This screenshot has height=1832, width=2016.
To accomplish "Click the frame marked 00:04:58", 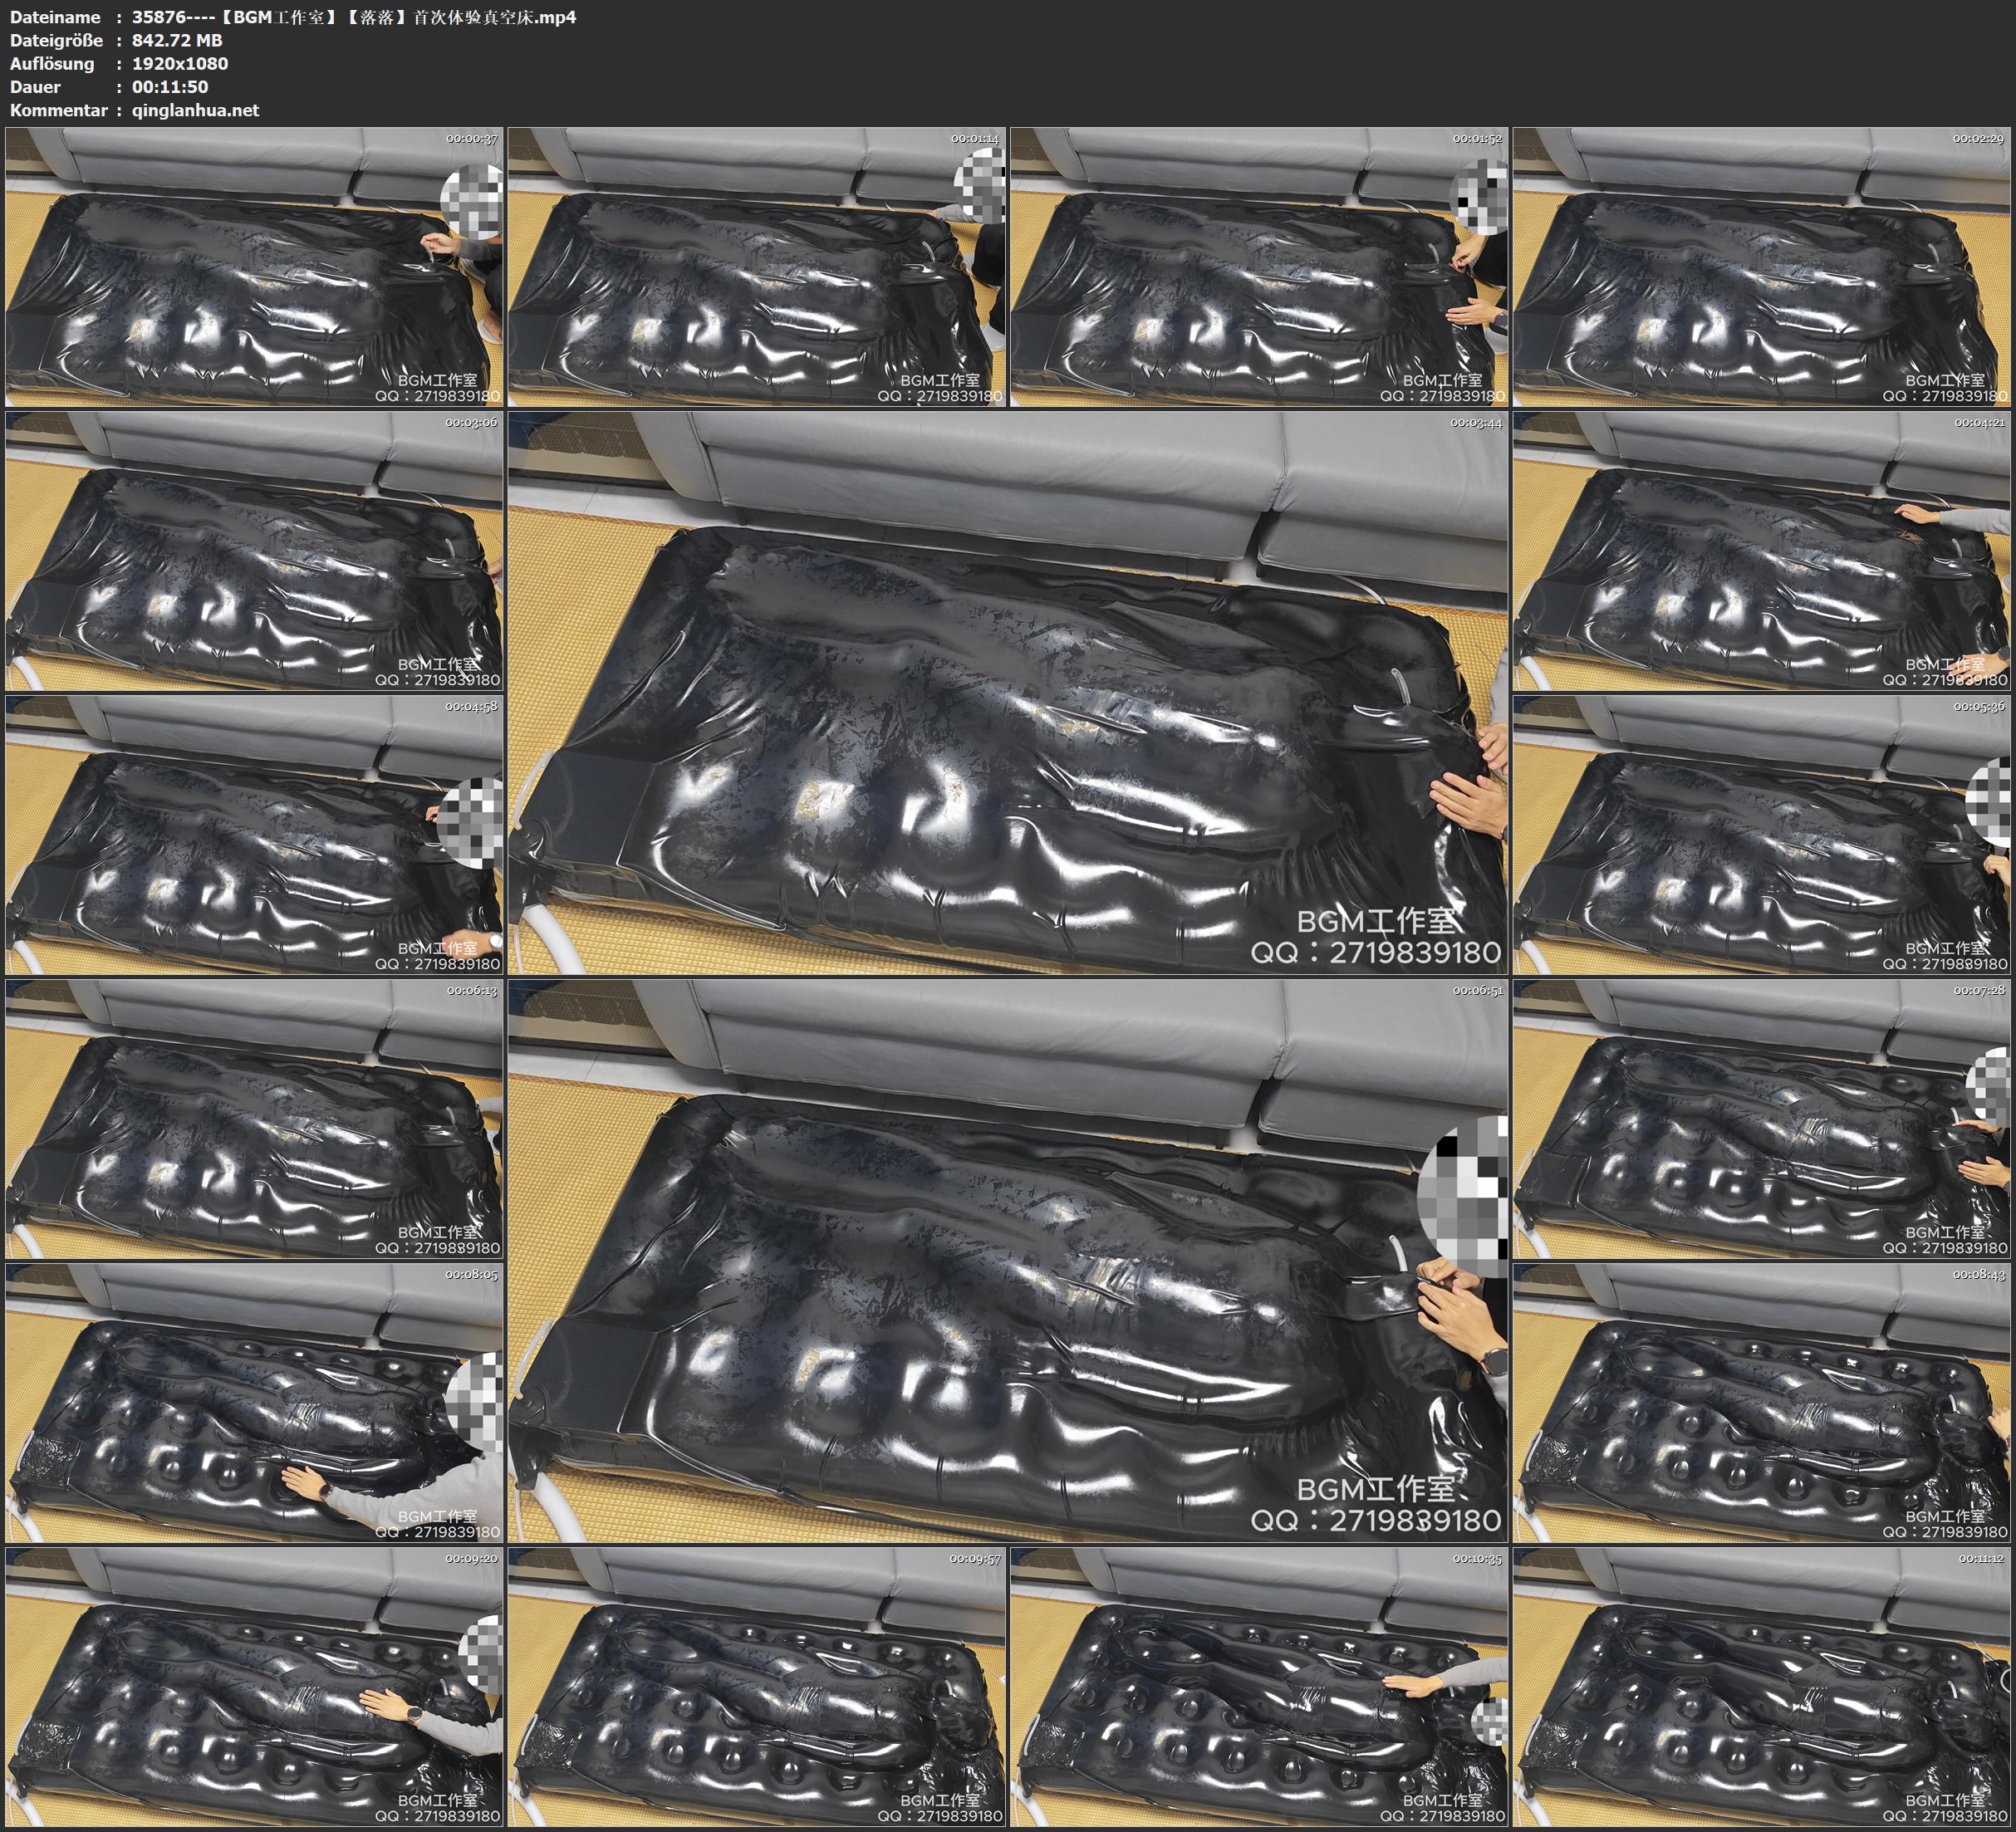I will click(254, 835).
